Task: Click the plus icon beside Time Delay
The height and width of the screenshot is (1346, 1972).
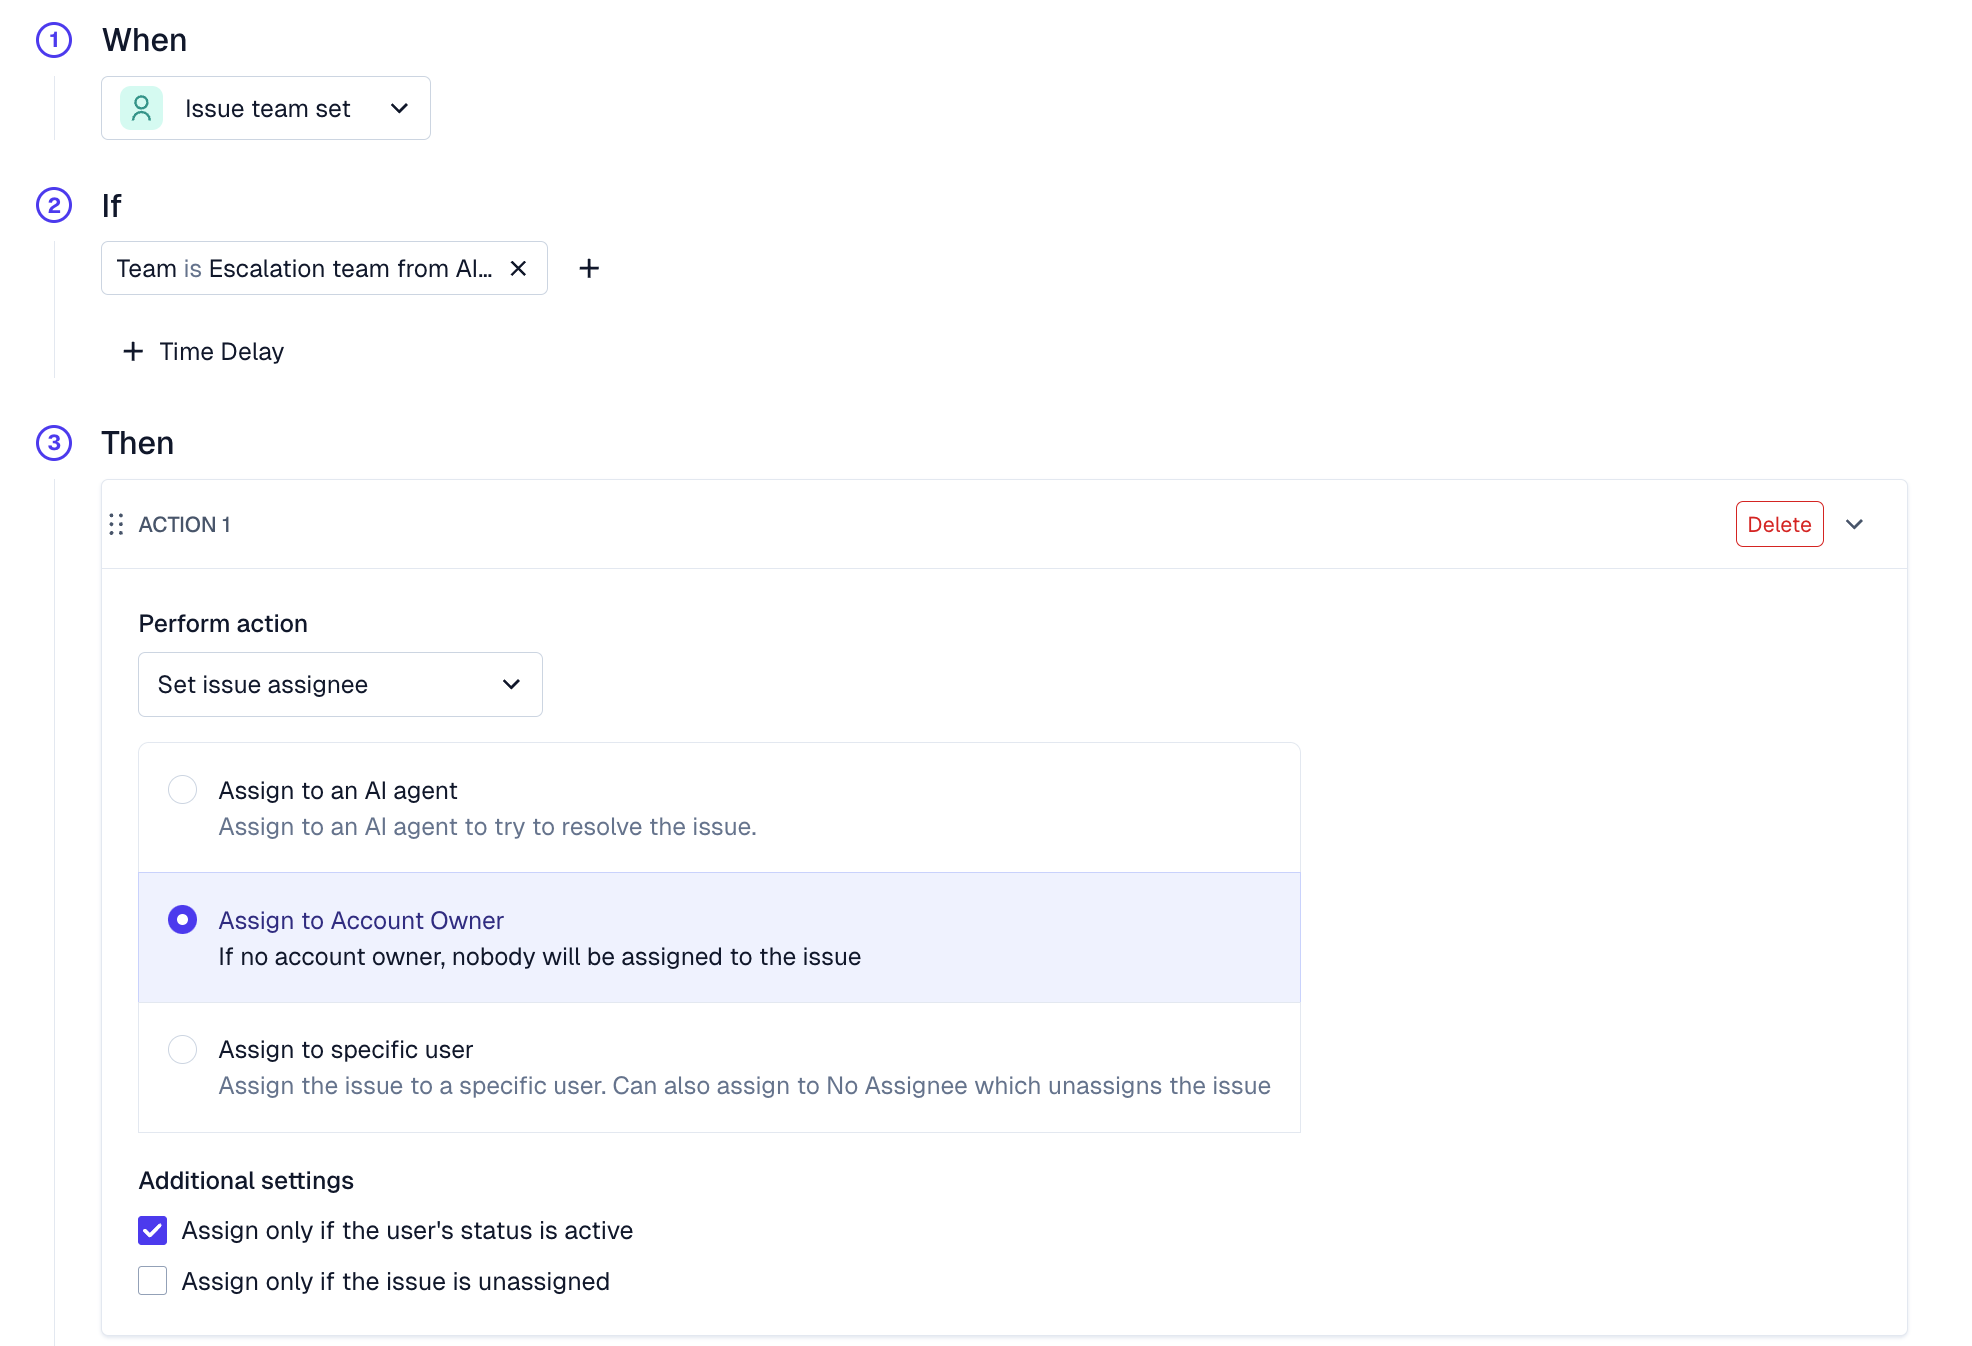Action: [x=133, y=351]
